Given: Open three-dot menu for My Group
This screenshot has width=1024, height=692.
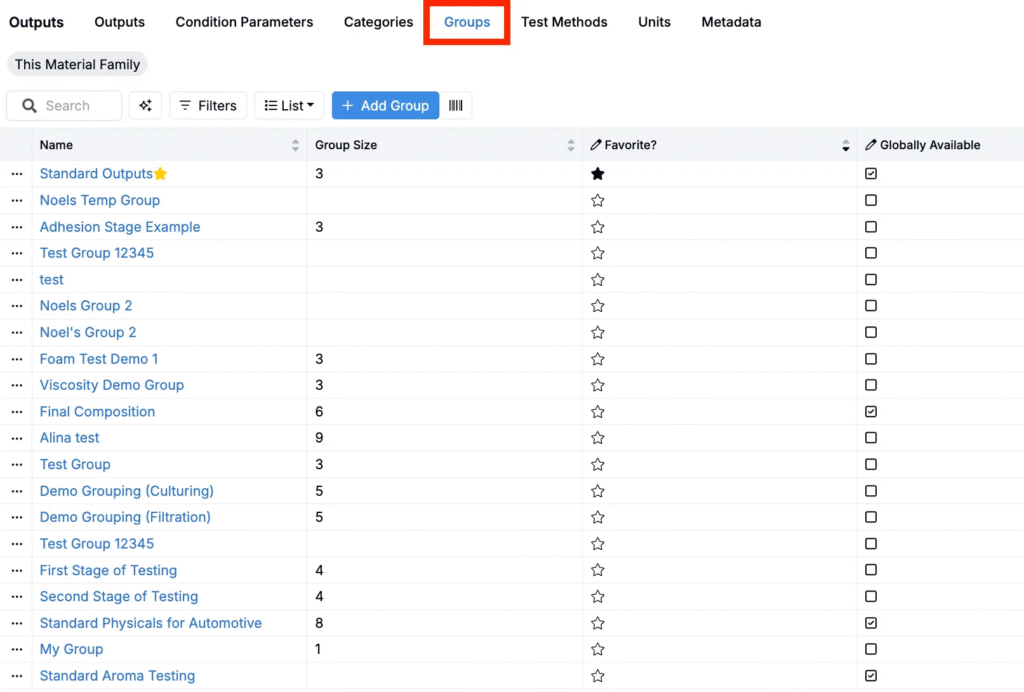Looking at the screenshot, I should pyautogui.click(x=17, y=650).
